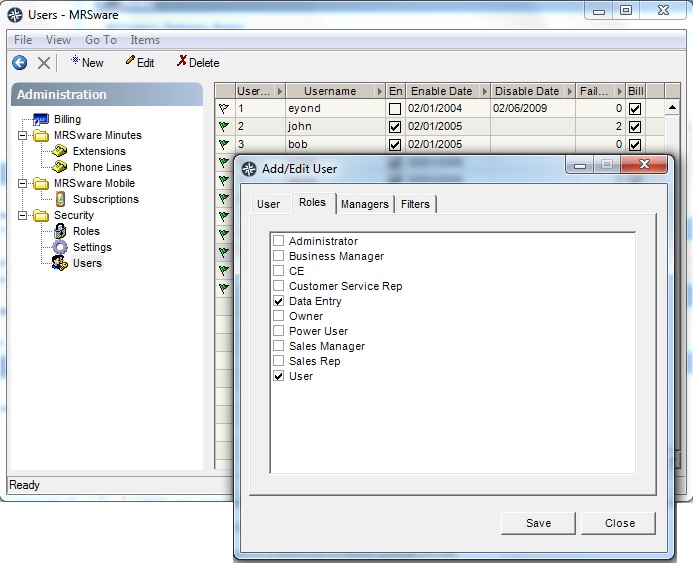Open the Subscriptions mobile icon
This screenshot has height=563, width=693.
tap(61, 199)
